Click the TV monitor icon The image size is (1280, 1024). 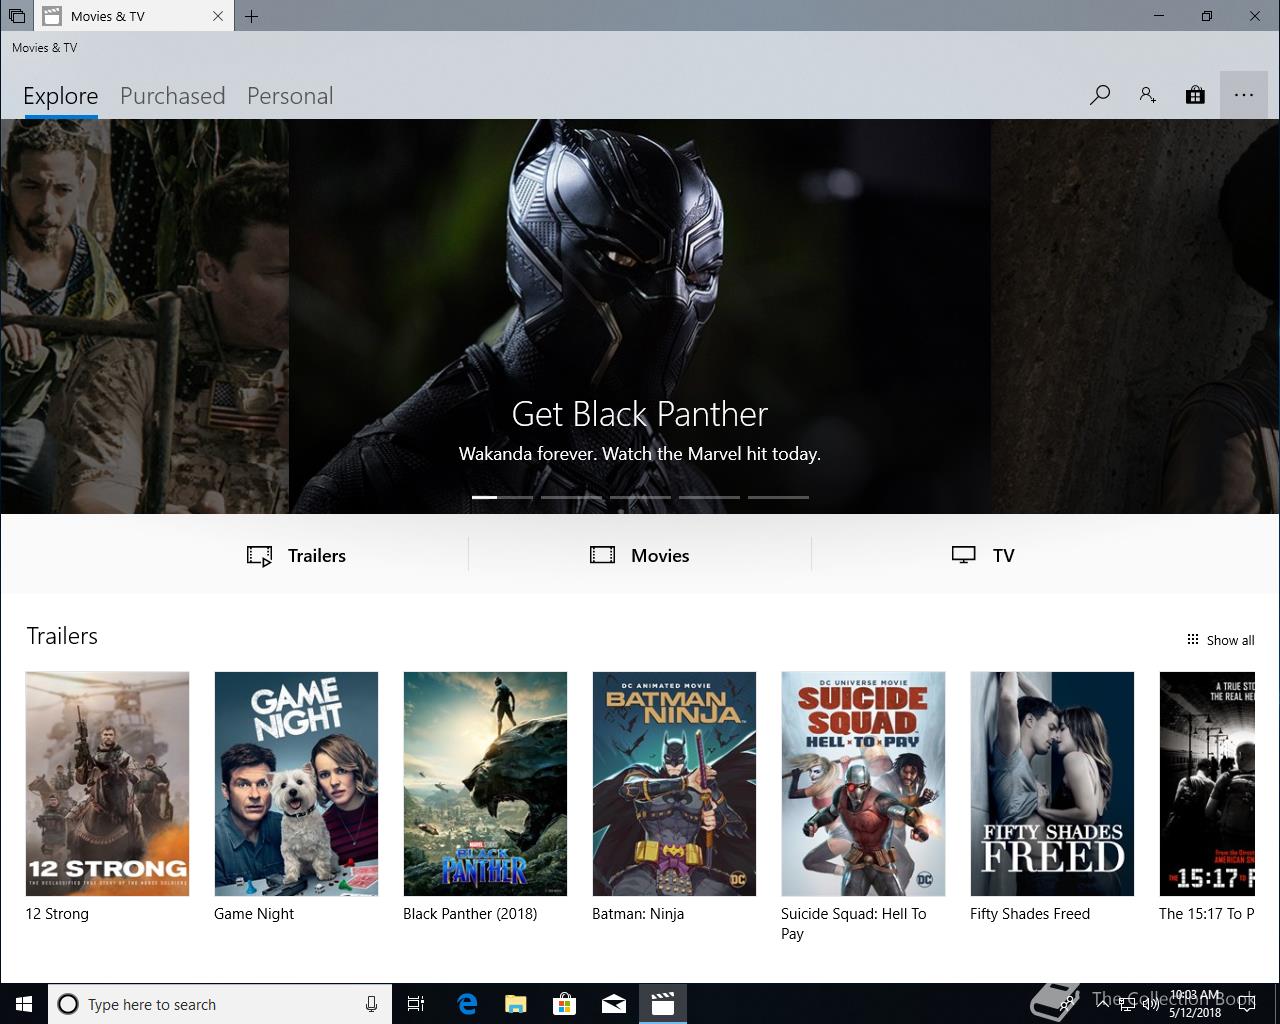(963, 555)
